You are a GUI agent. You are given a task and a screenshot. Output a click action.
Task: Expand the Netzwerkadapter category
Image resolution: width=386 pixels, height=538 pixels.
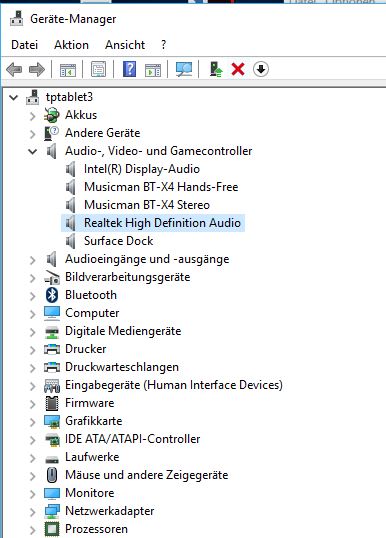33,512
